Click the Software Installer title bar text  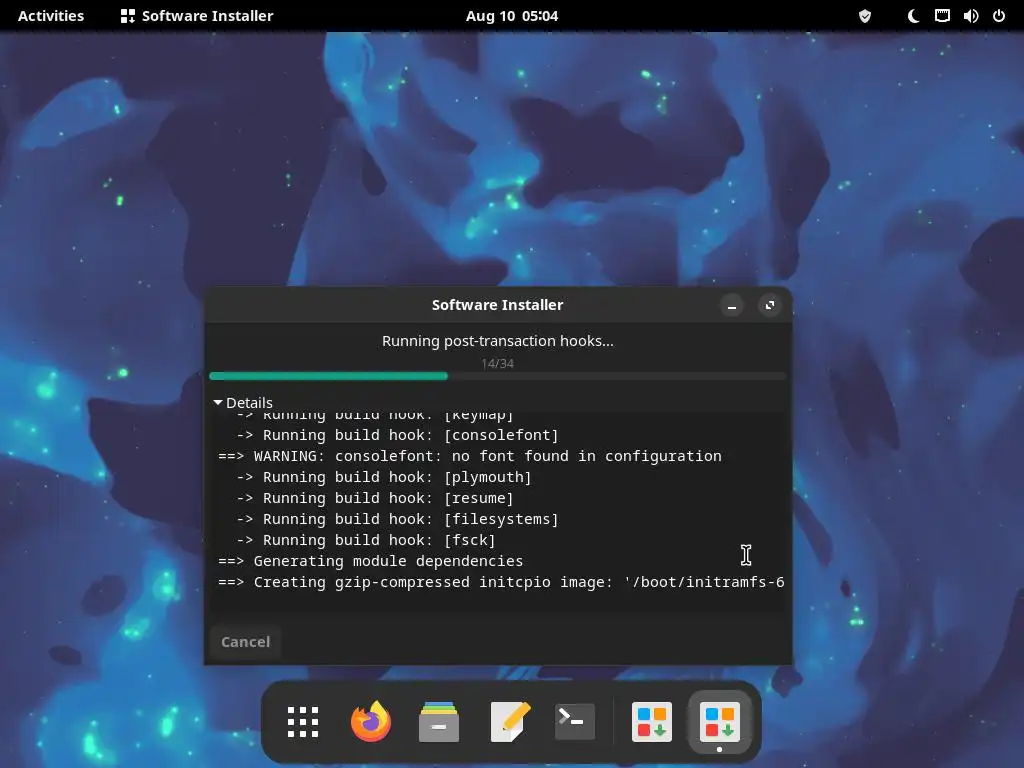pos(498,305)
